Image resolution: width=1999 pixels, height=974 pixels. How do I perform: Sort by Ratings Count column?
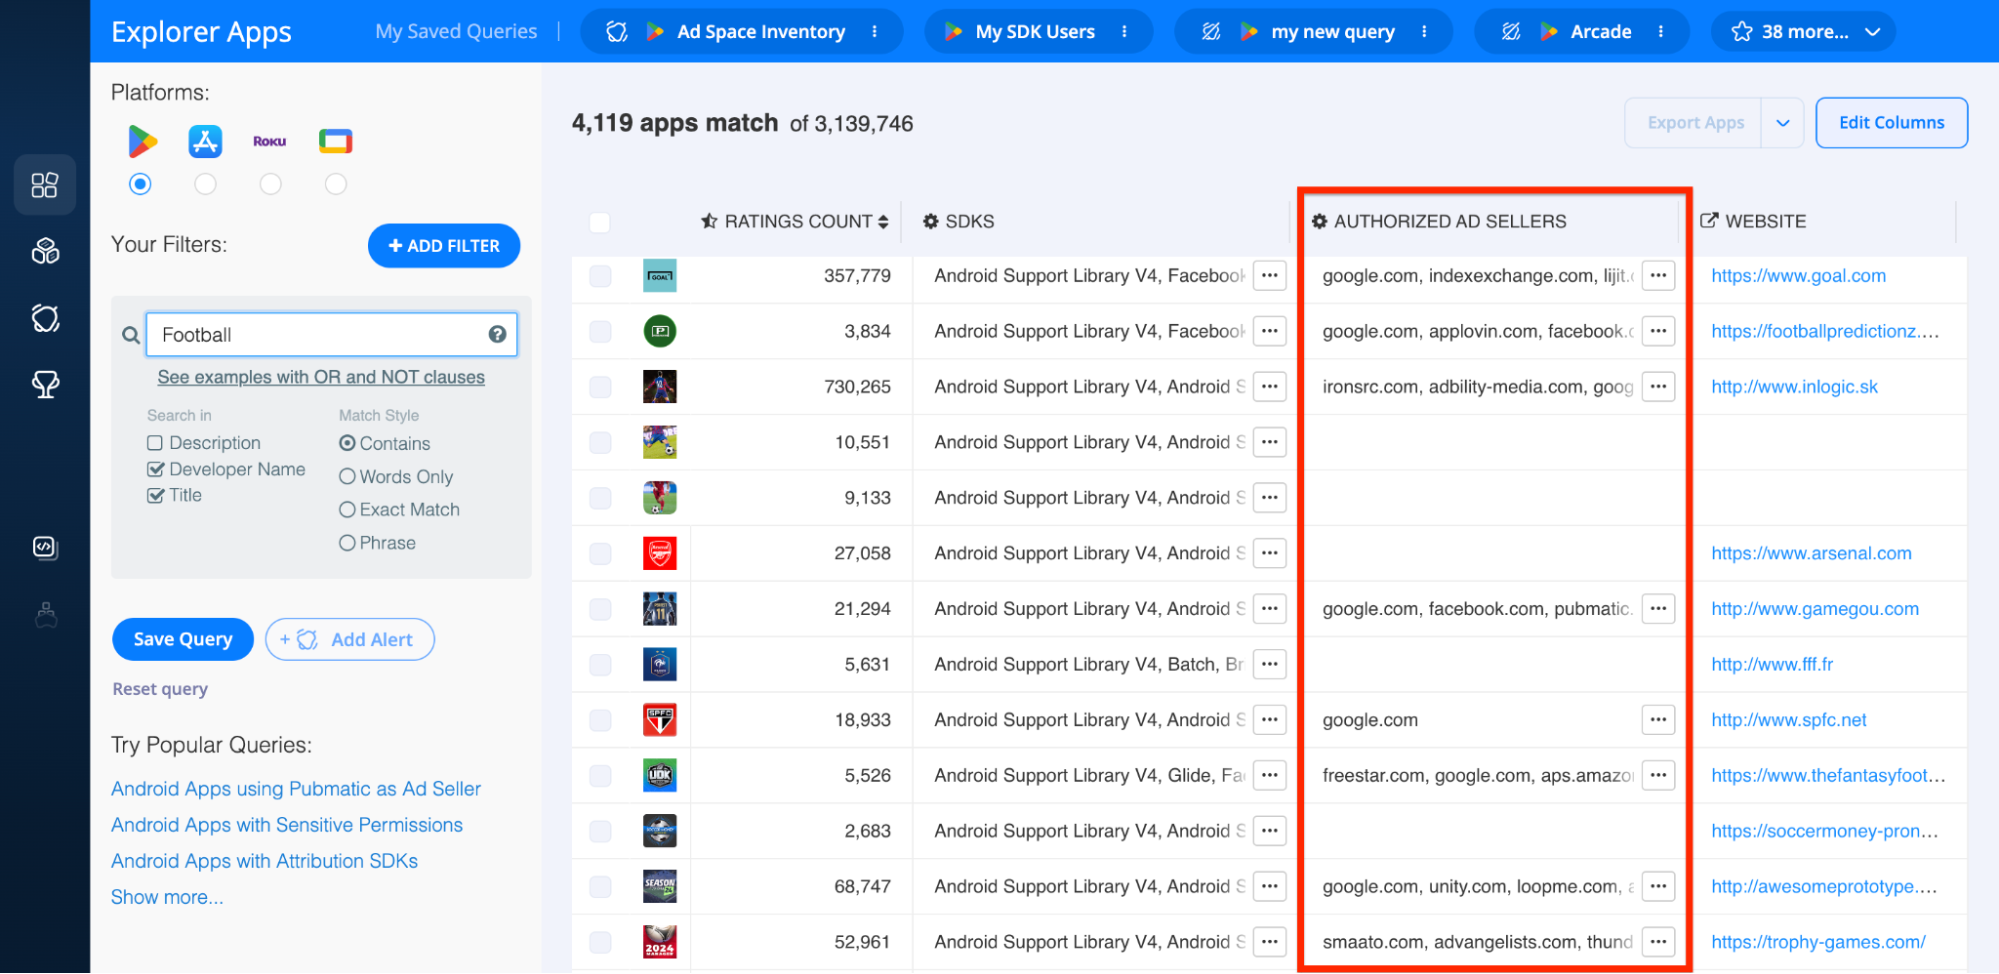coord(795,222)
